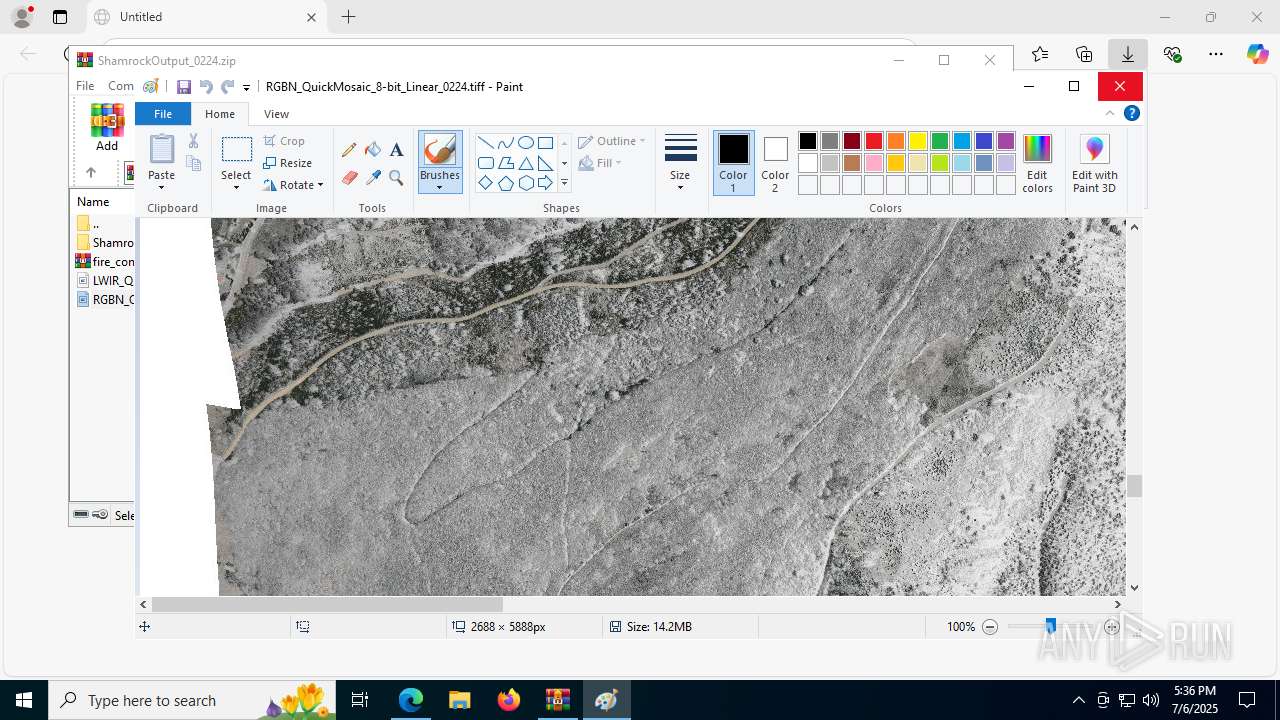Pick the black color swatch

[x=808, y=141]
